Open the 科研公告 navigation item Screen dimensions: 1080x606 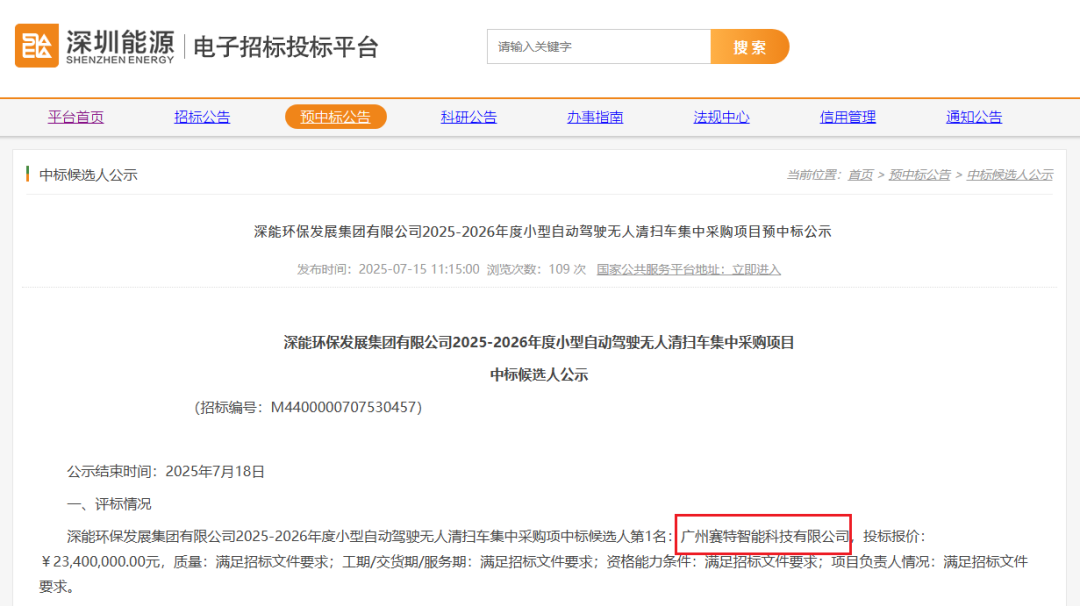coord(468,117)
